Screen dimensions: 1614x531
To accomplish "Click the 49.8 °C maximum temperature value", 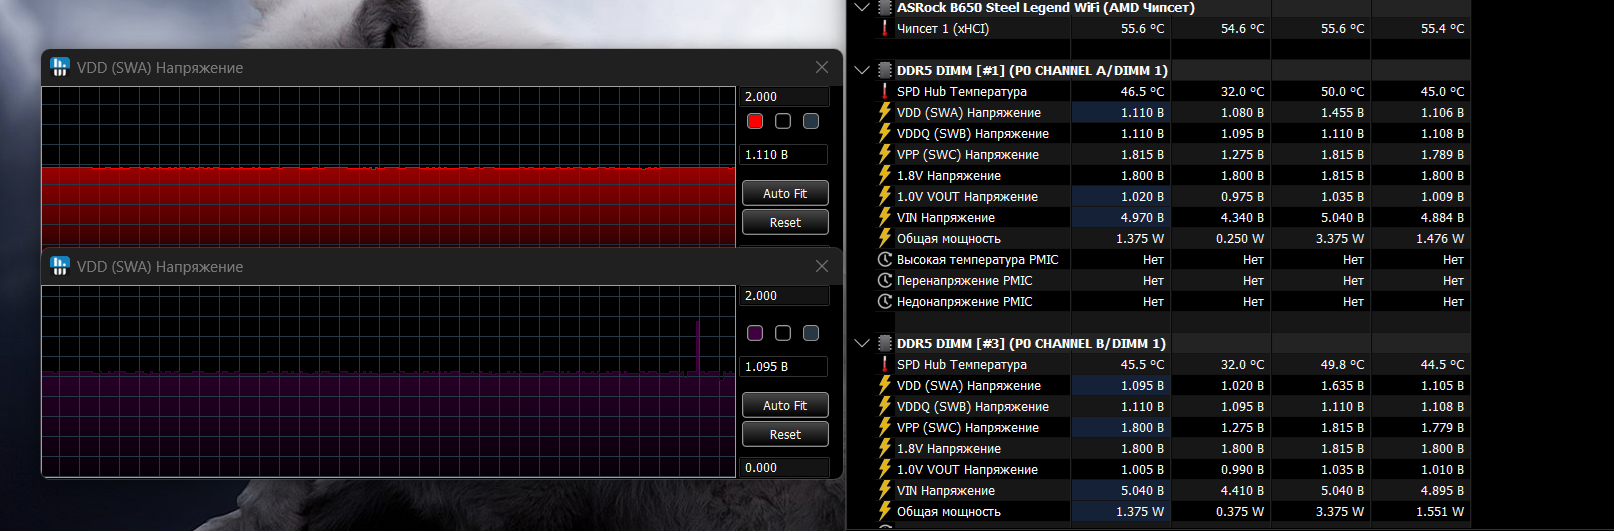I will (1342, 364).
